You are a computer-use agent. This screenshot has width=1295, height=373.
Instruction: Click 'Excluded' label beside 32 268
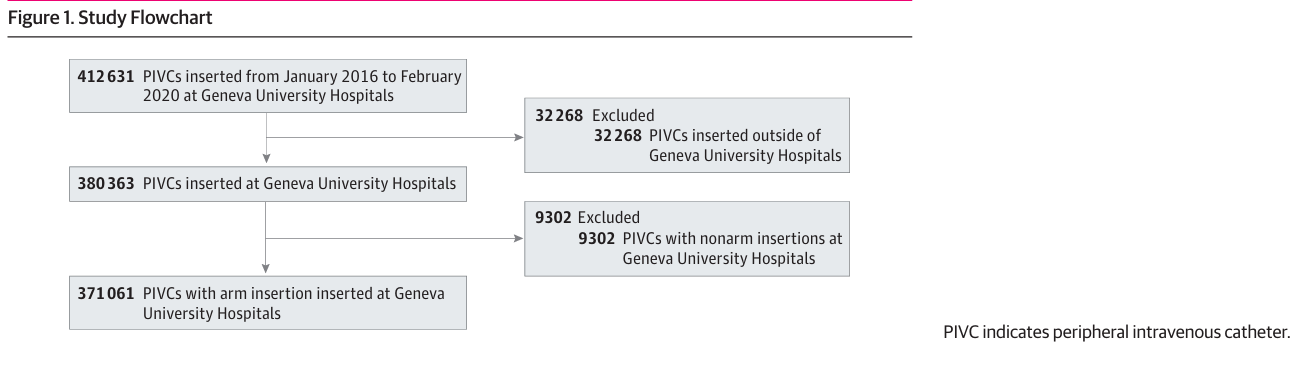coord(623,116)
